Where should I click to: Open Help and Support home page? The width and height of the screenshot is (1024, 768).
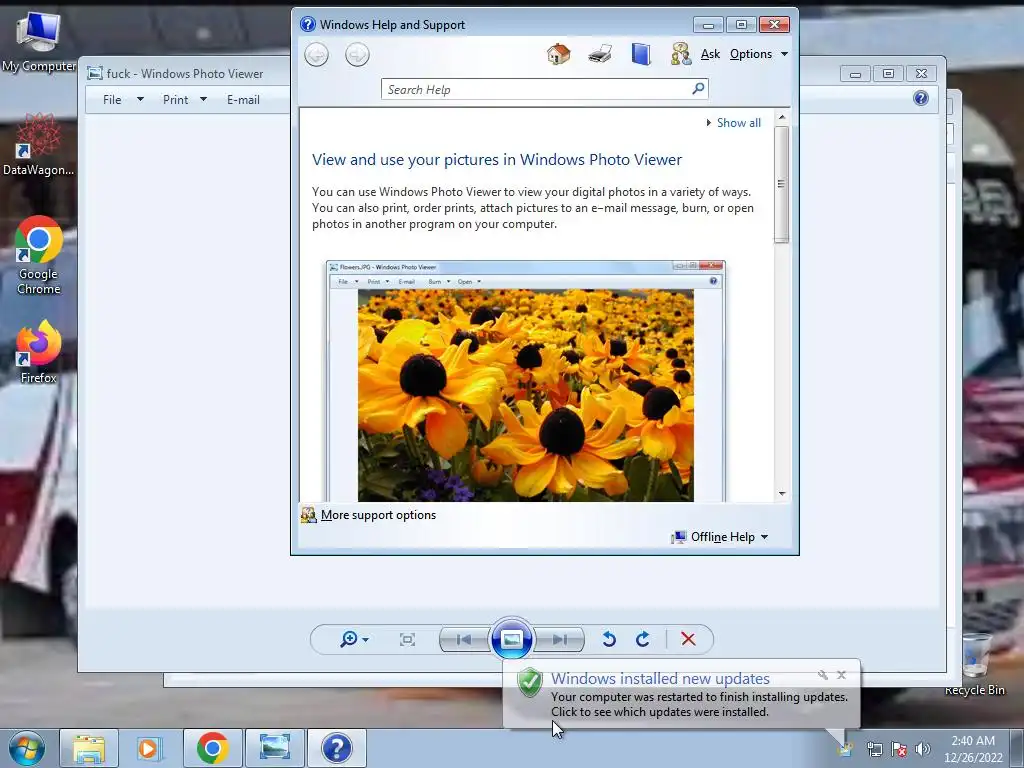click(x=558, y=54)
